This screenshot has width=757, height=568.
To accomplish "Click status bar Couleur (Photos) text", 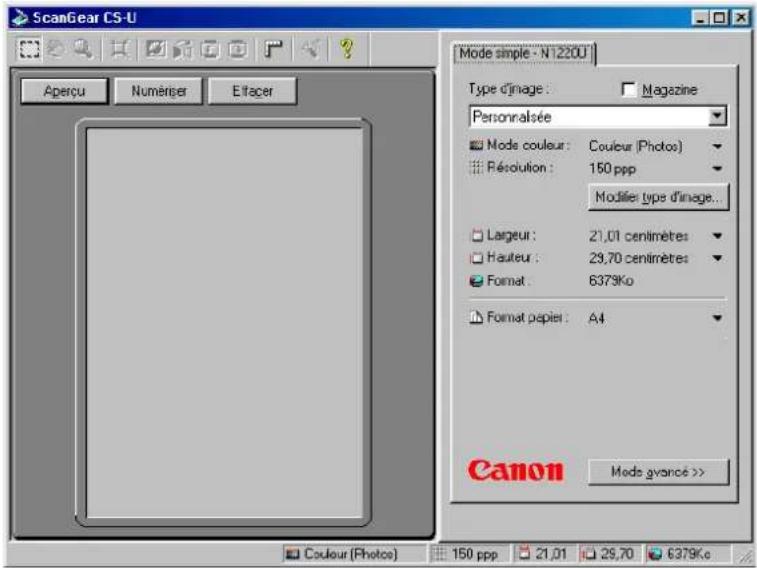I will click(x=350, y=554).
